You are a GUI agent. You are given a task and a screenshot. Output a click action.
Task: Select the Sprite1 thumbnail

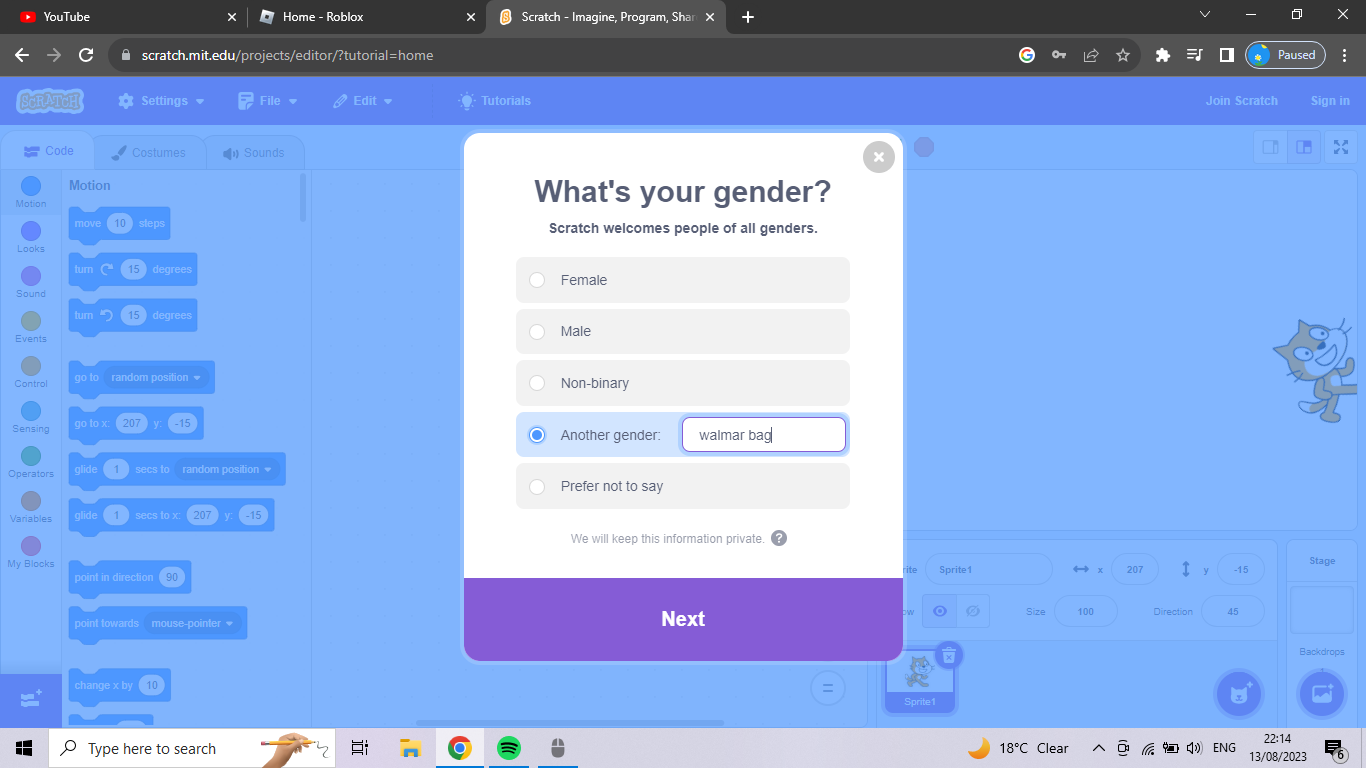click(920, 680)
